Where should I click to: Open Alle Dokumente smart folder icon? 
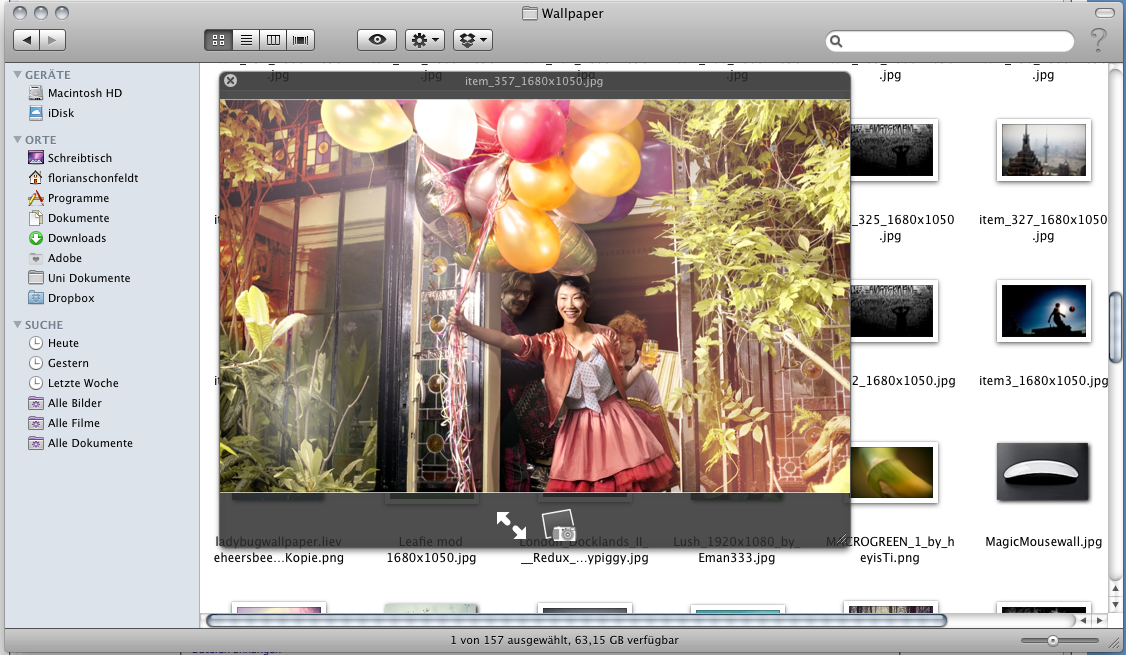click(x=36, y=444)
